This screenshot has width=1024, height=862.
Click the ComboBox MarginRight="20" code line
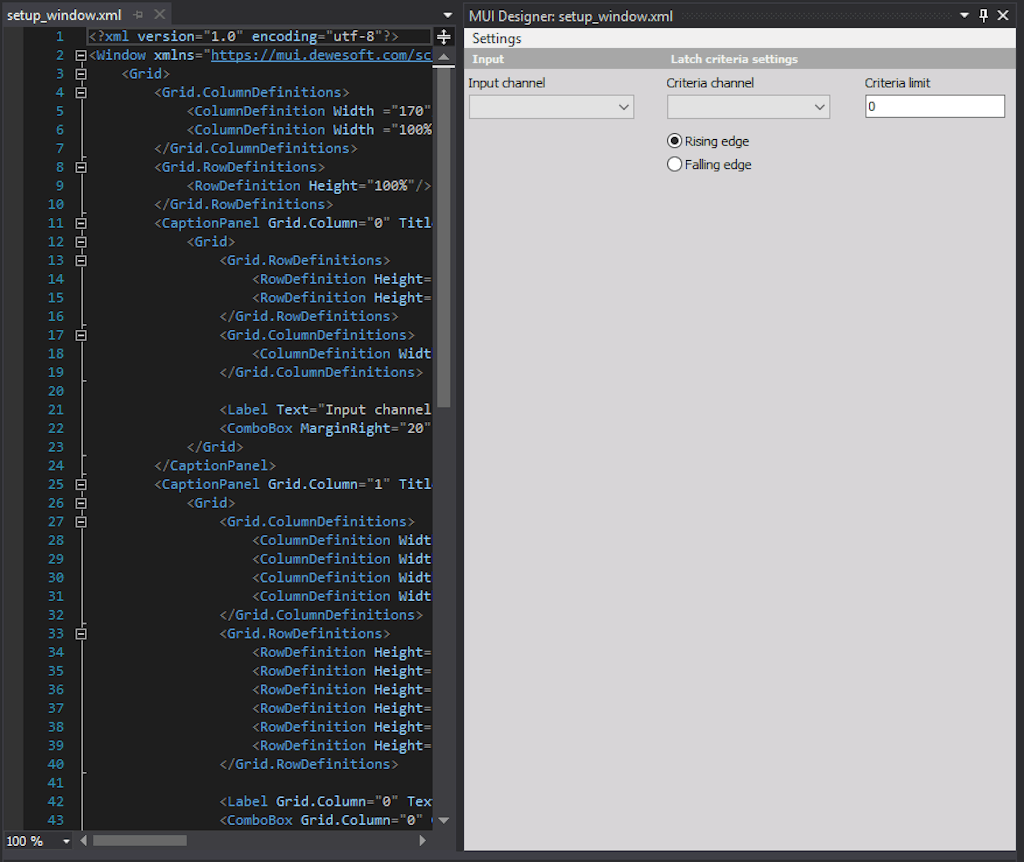[x=325, y=428]
